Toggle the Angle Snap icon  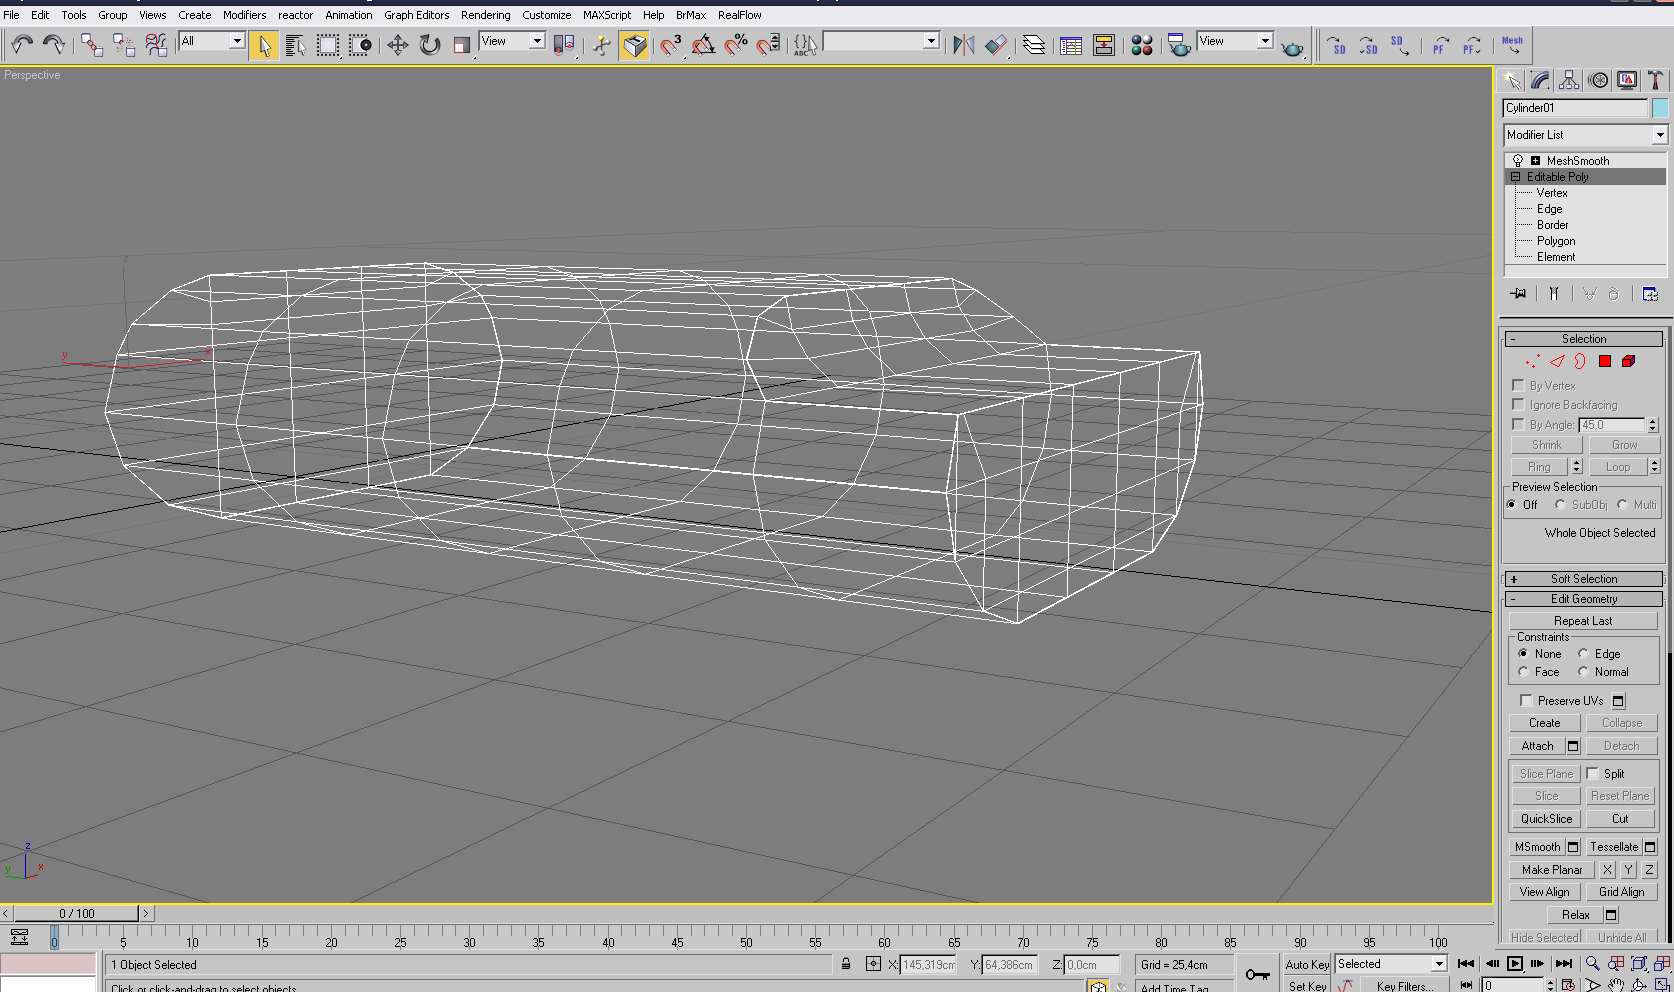pyautogui.click(x=703, y=45)
